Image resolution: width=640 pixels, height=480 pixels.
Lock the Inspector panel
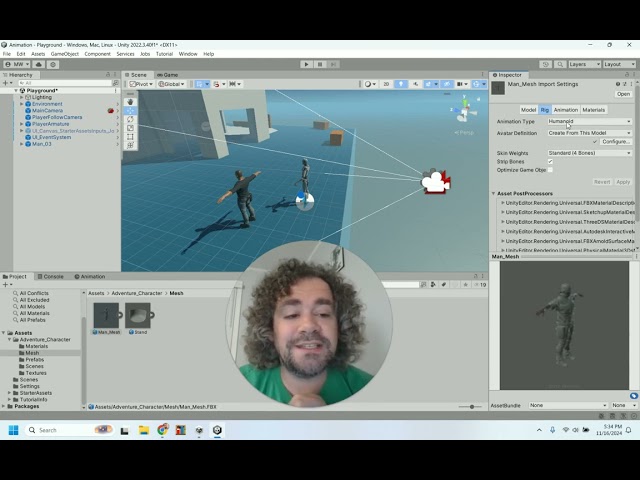coord(627,75)
